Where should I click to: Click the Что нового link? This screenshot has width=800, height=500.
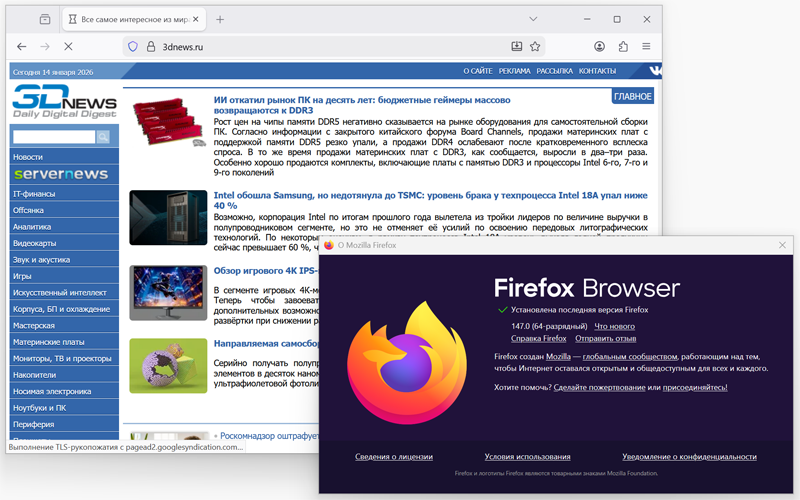coord(614,325)
